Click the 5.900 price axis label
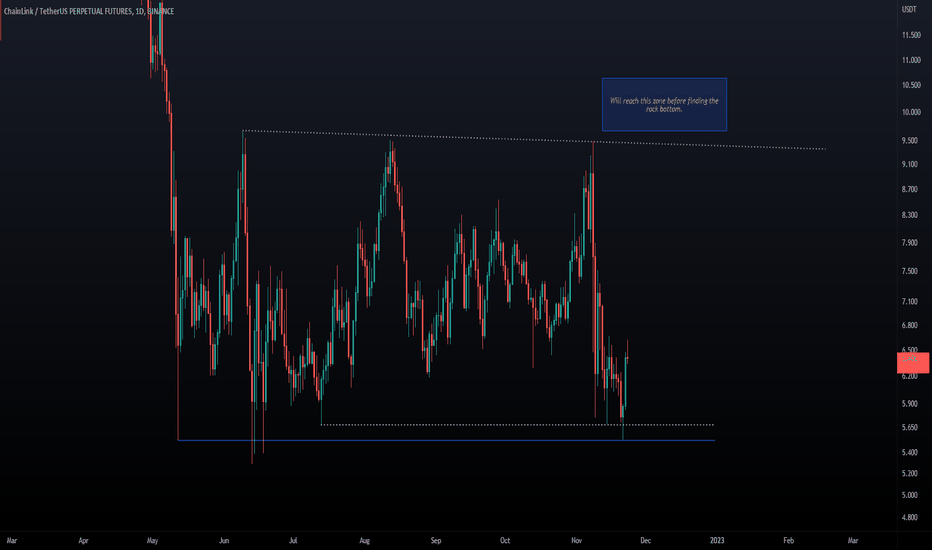This screenshot has height=550, width=932. coord(909,404)
